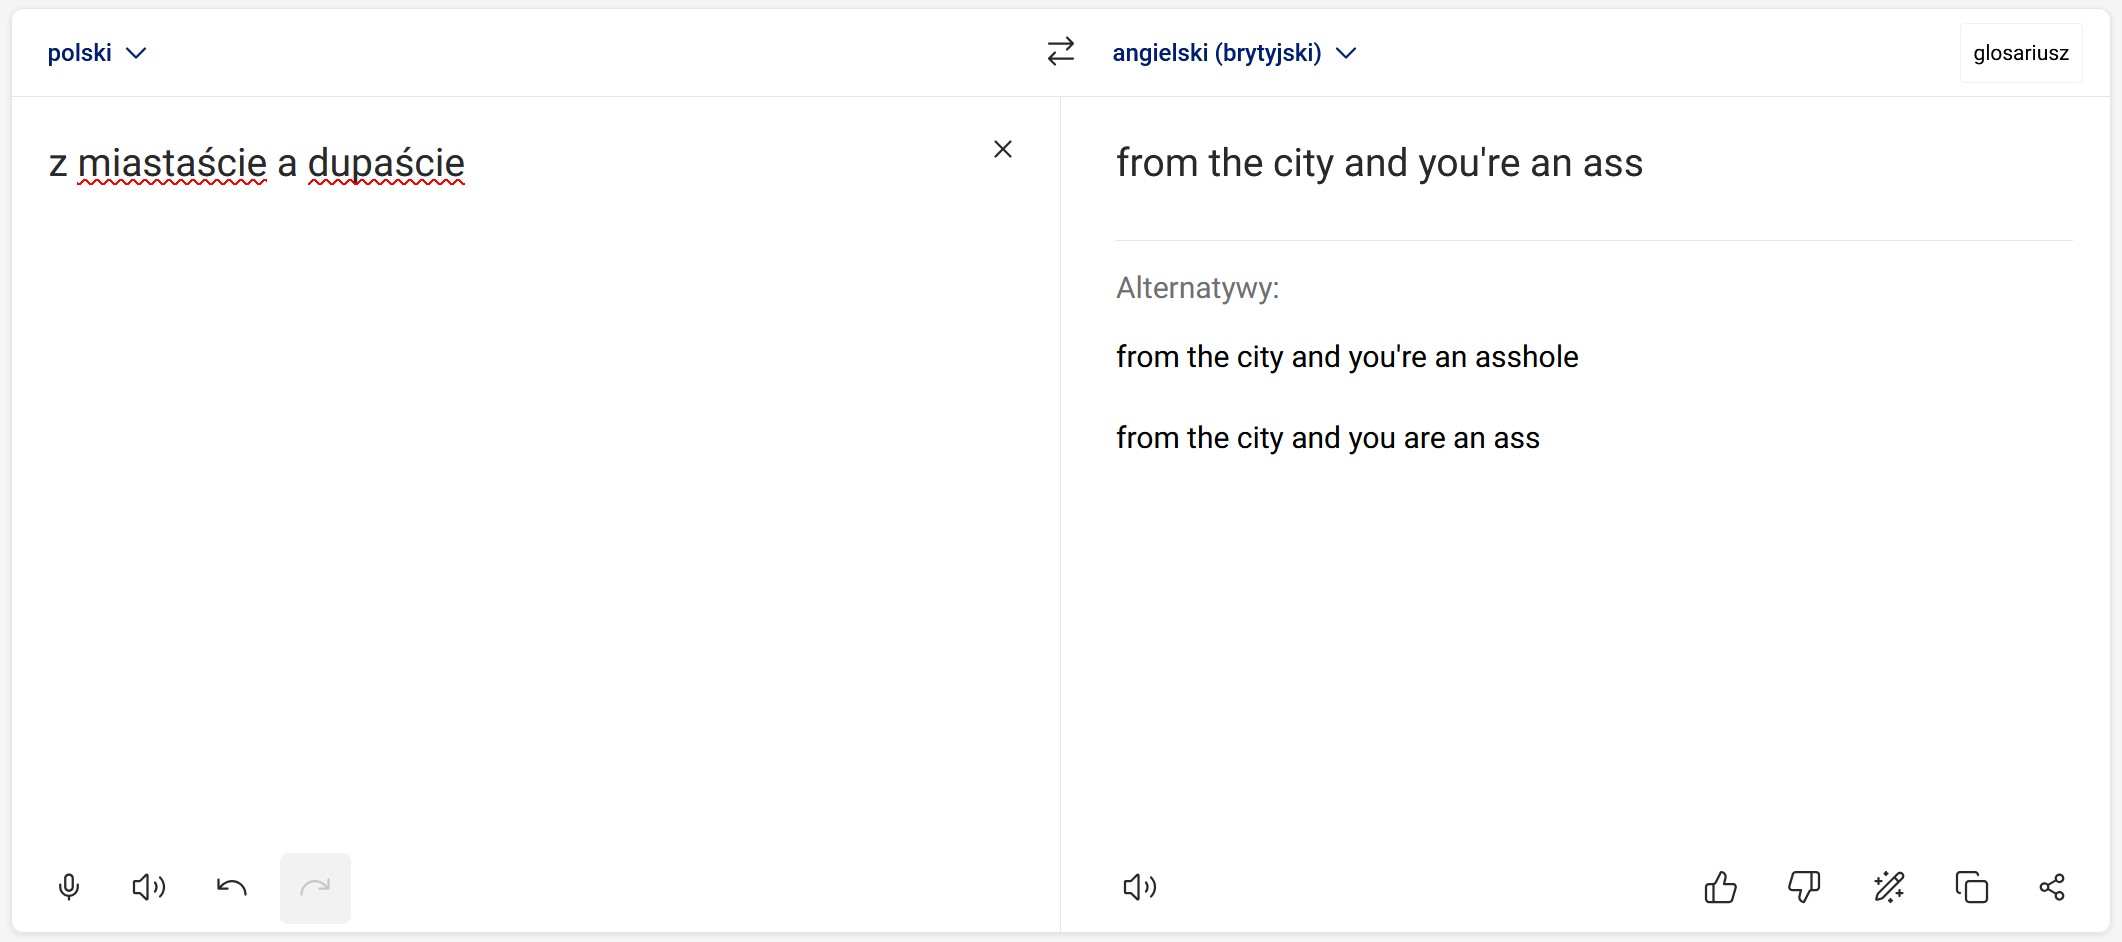This screenshot has height=942, width=2122.
Task: Open the angielski (brytyjski) target language dropdown
Action: point(1234,53)
